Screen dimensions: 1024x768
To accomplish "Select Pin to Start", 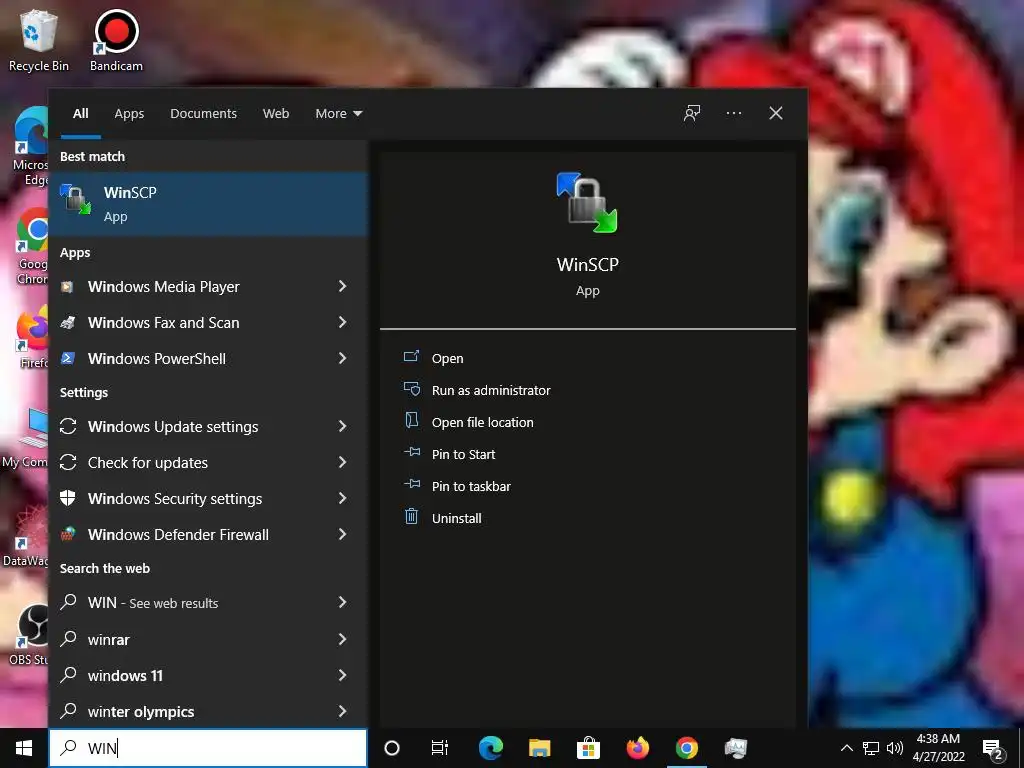I will (x=463, y=455).
